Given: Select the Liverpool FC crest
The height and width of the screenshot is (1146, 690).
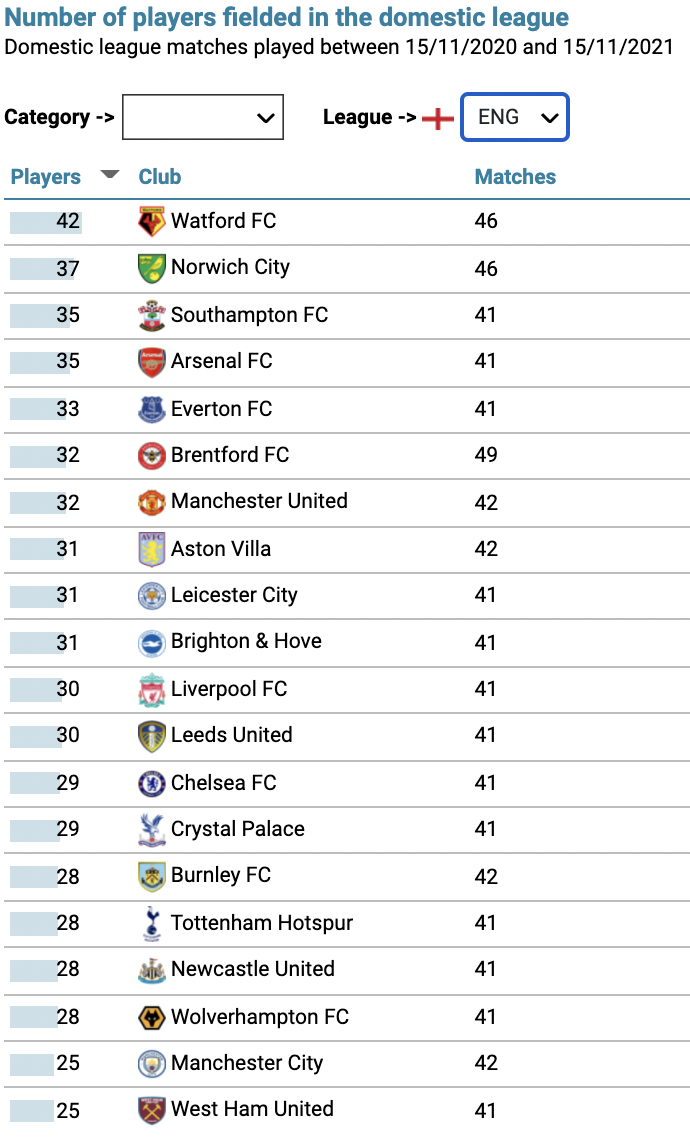Looking at the screenshot, I should (x=151, y=689).
